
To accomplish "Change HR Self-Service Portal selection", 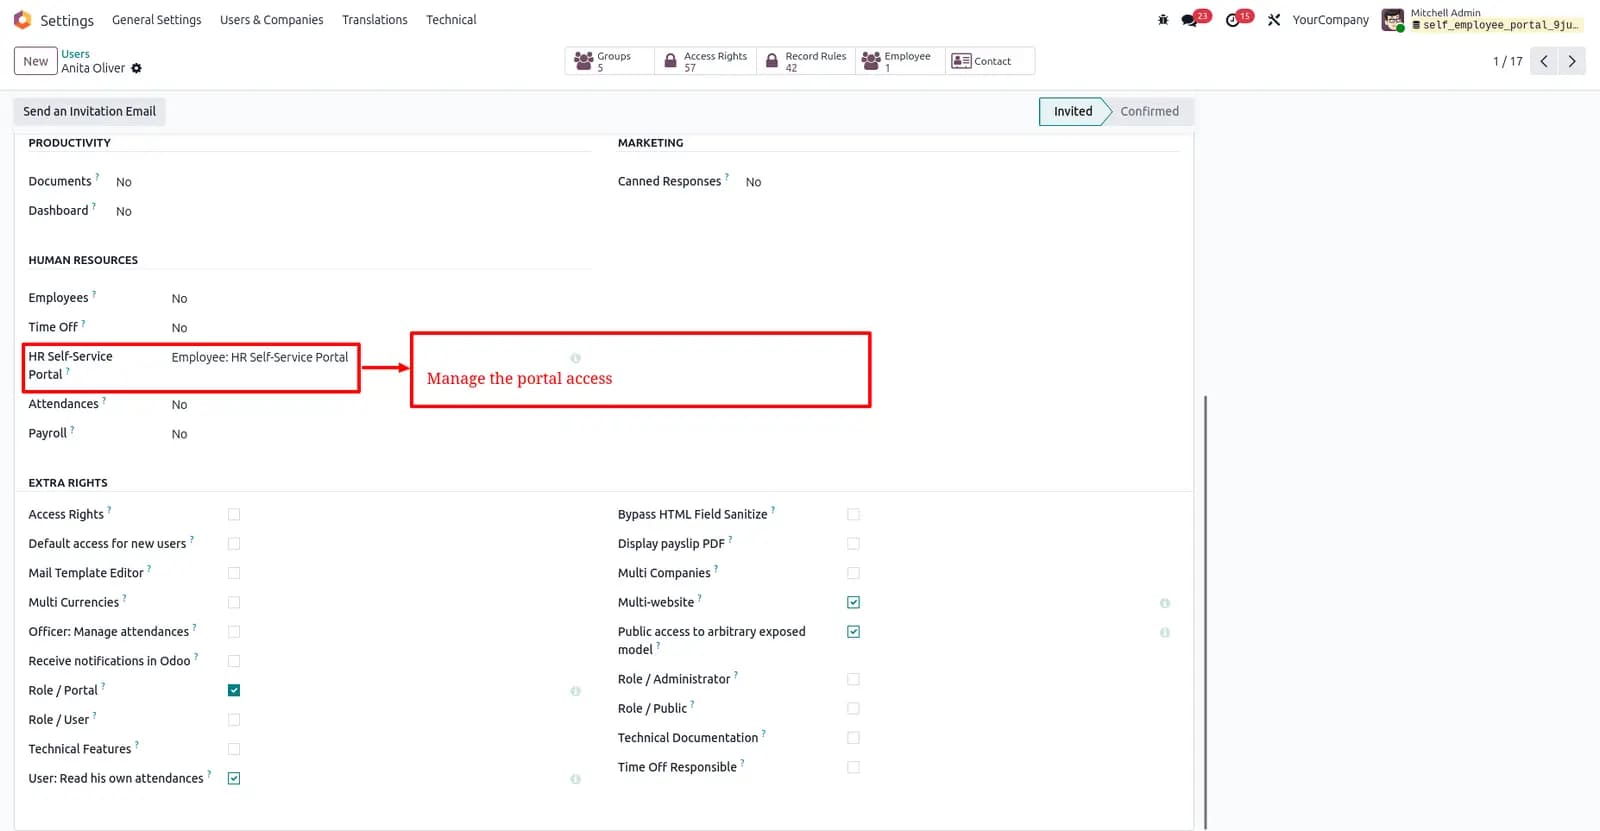I will click(260, 357).
